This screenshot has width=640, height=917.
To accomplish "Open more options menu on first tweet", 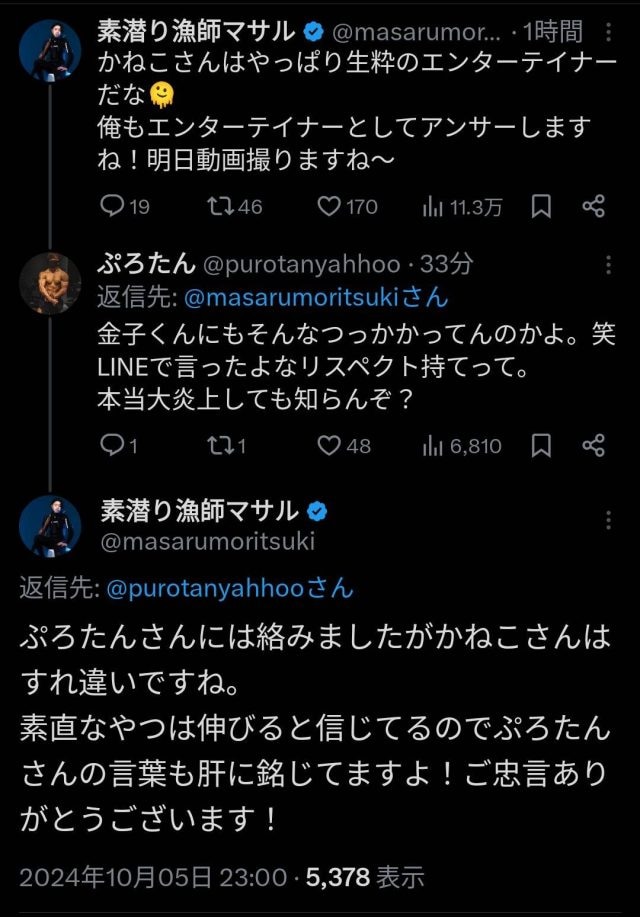I will coord(608,32).
